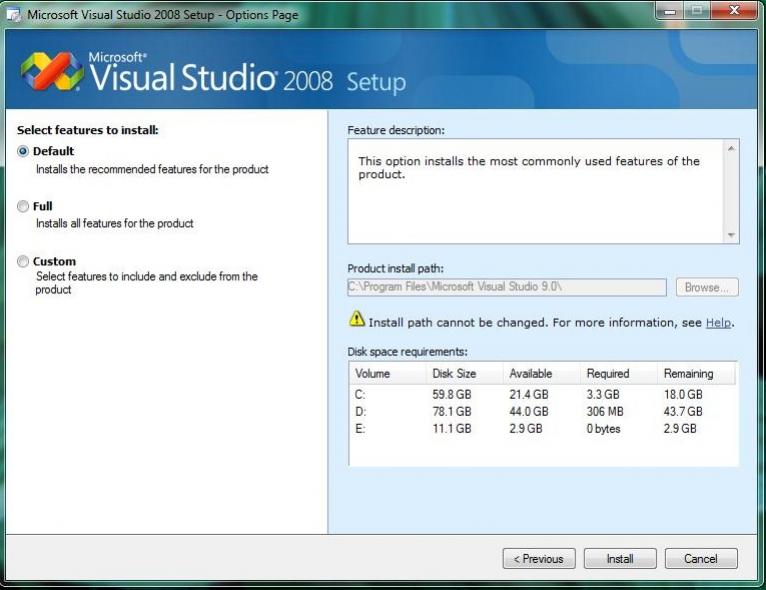Click the feature description text

tap(529, 168)
